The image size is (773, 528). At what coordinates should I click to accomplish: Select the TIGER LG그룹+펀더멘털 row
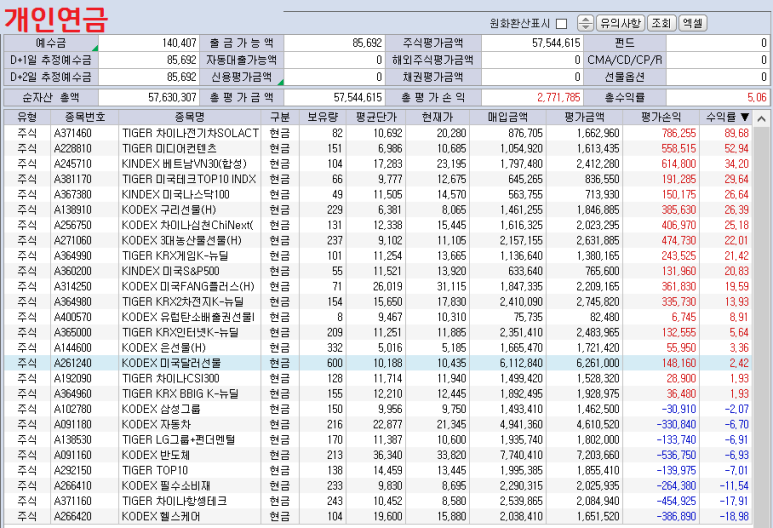click(379, 439)
